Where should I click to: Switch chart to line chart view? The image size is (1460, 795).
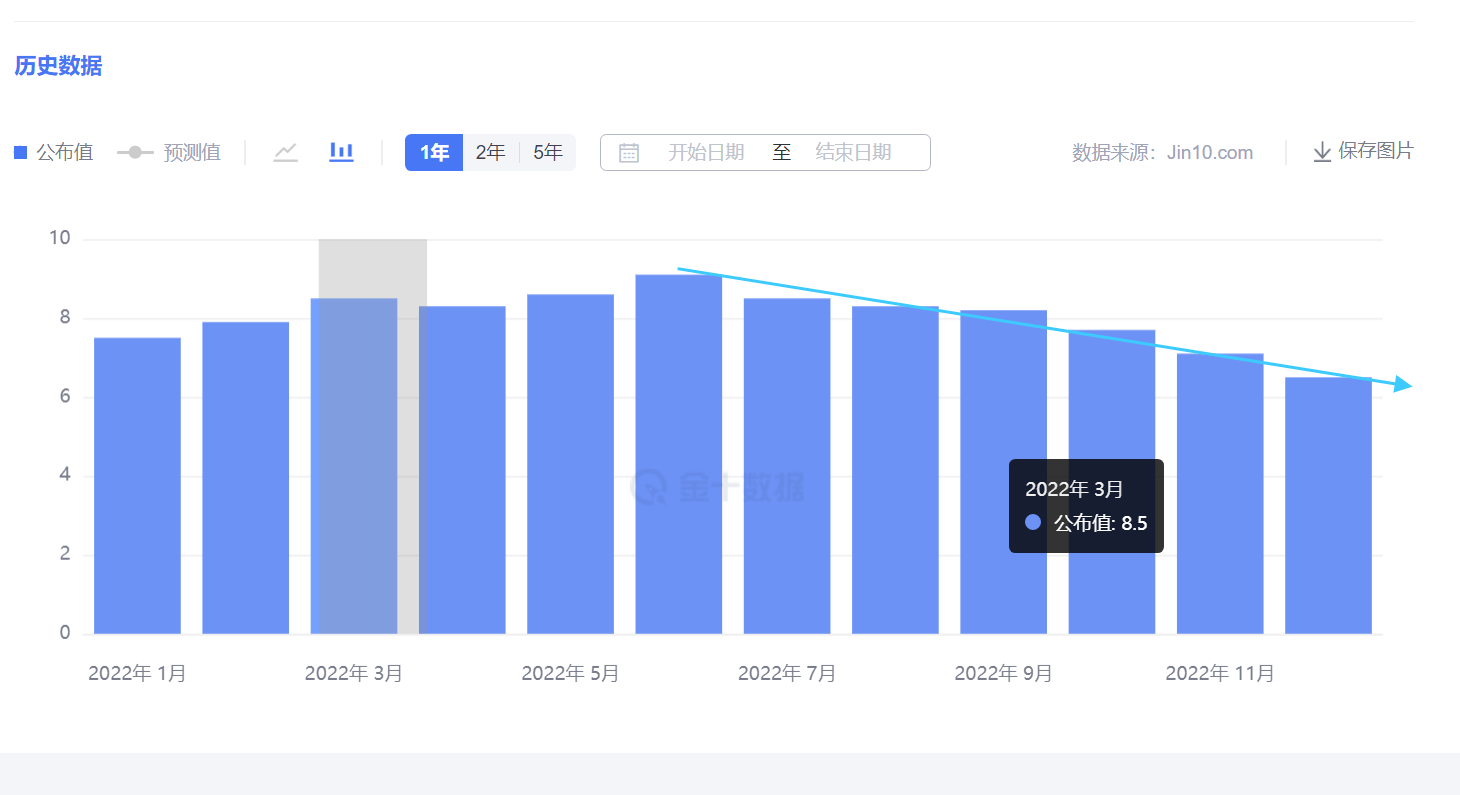coord(286,151)
